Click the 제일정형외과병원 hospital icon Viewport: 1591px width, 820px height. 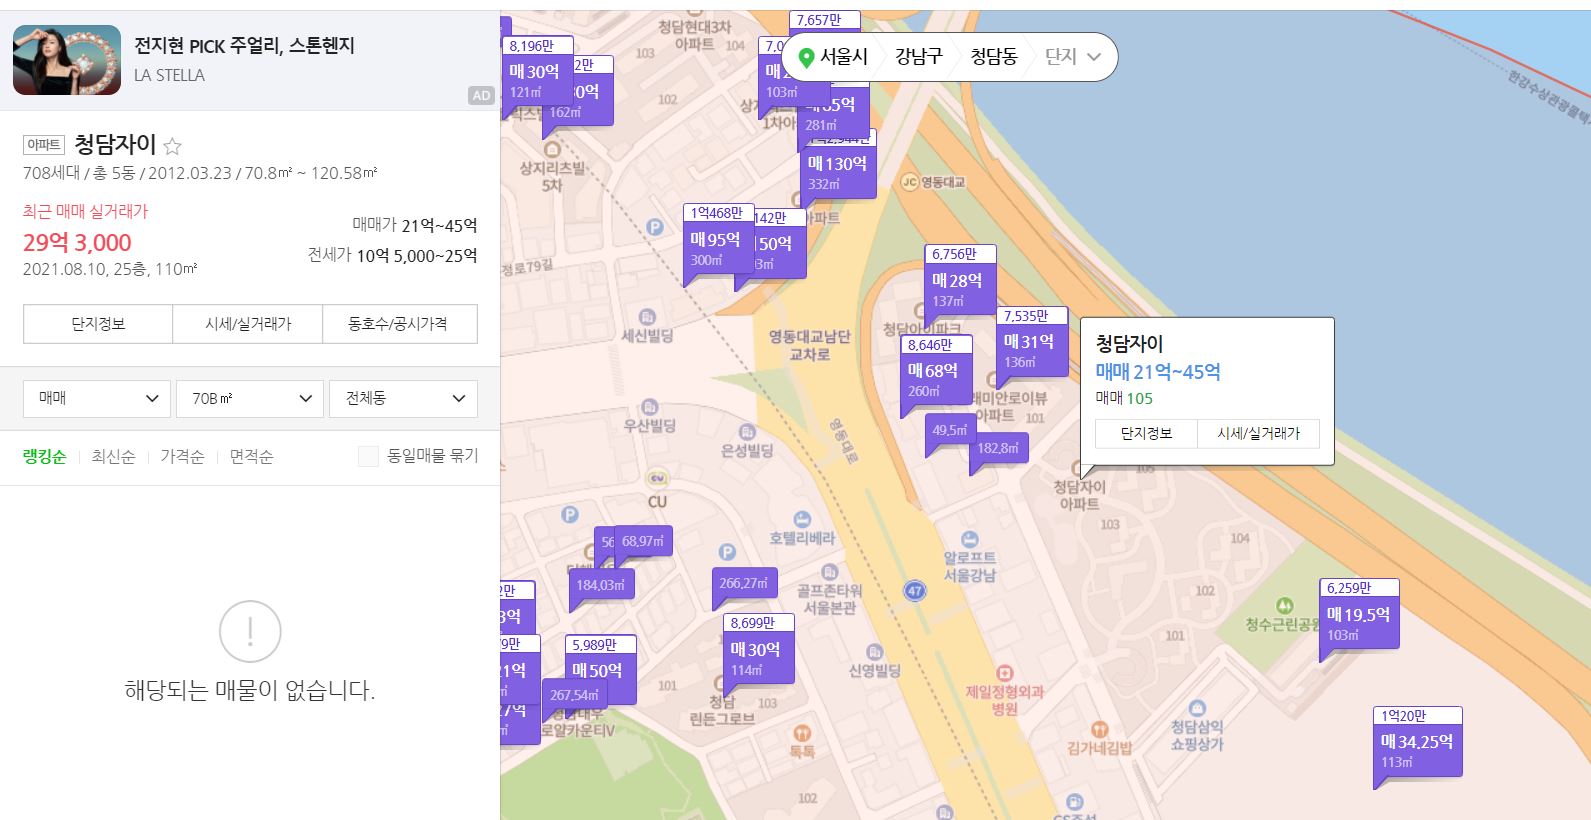(1004, 672)
